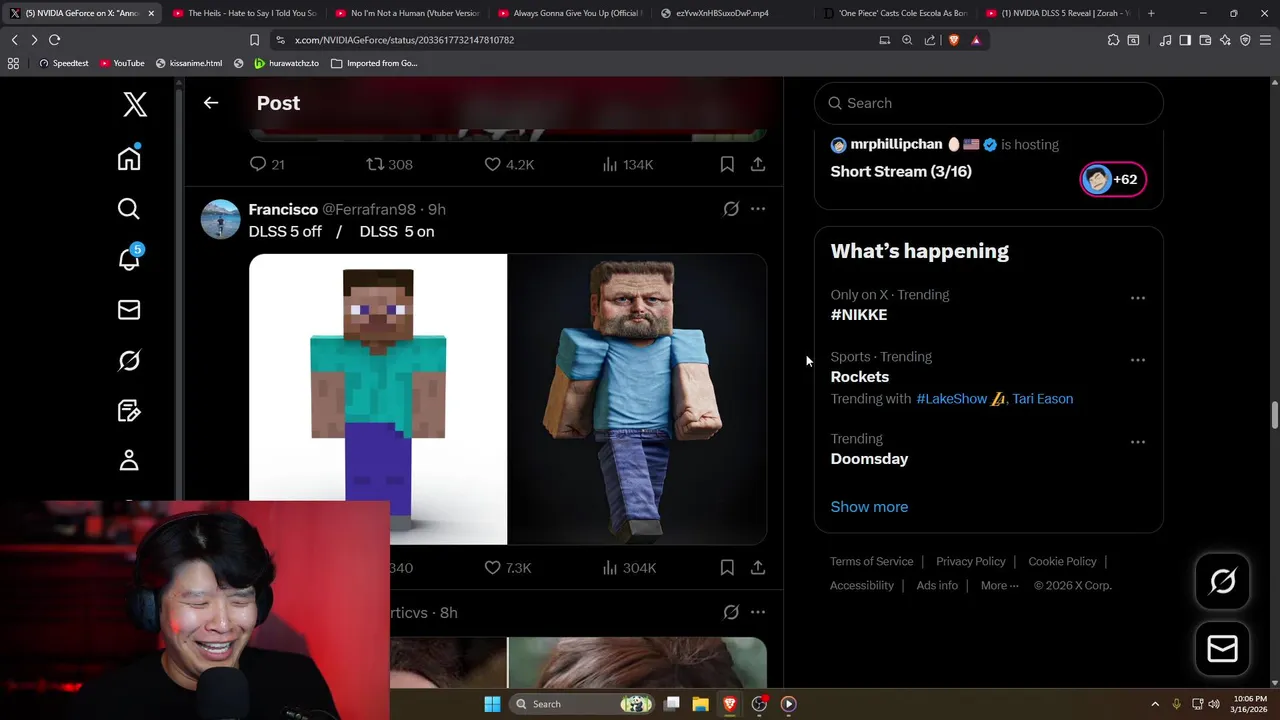The height and width of the screenshot is (720, 1280).
Task: Open Terms of Service link
Action: 871,561
